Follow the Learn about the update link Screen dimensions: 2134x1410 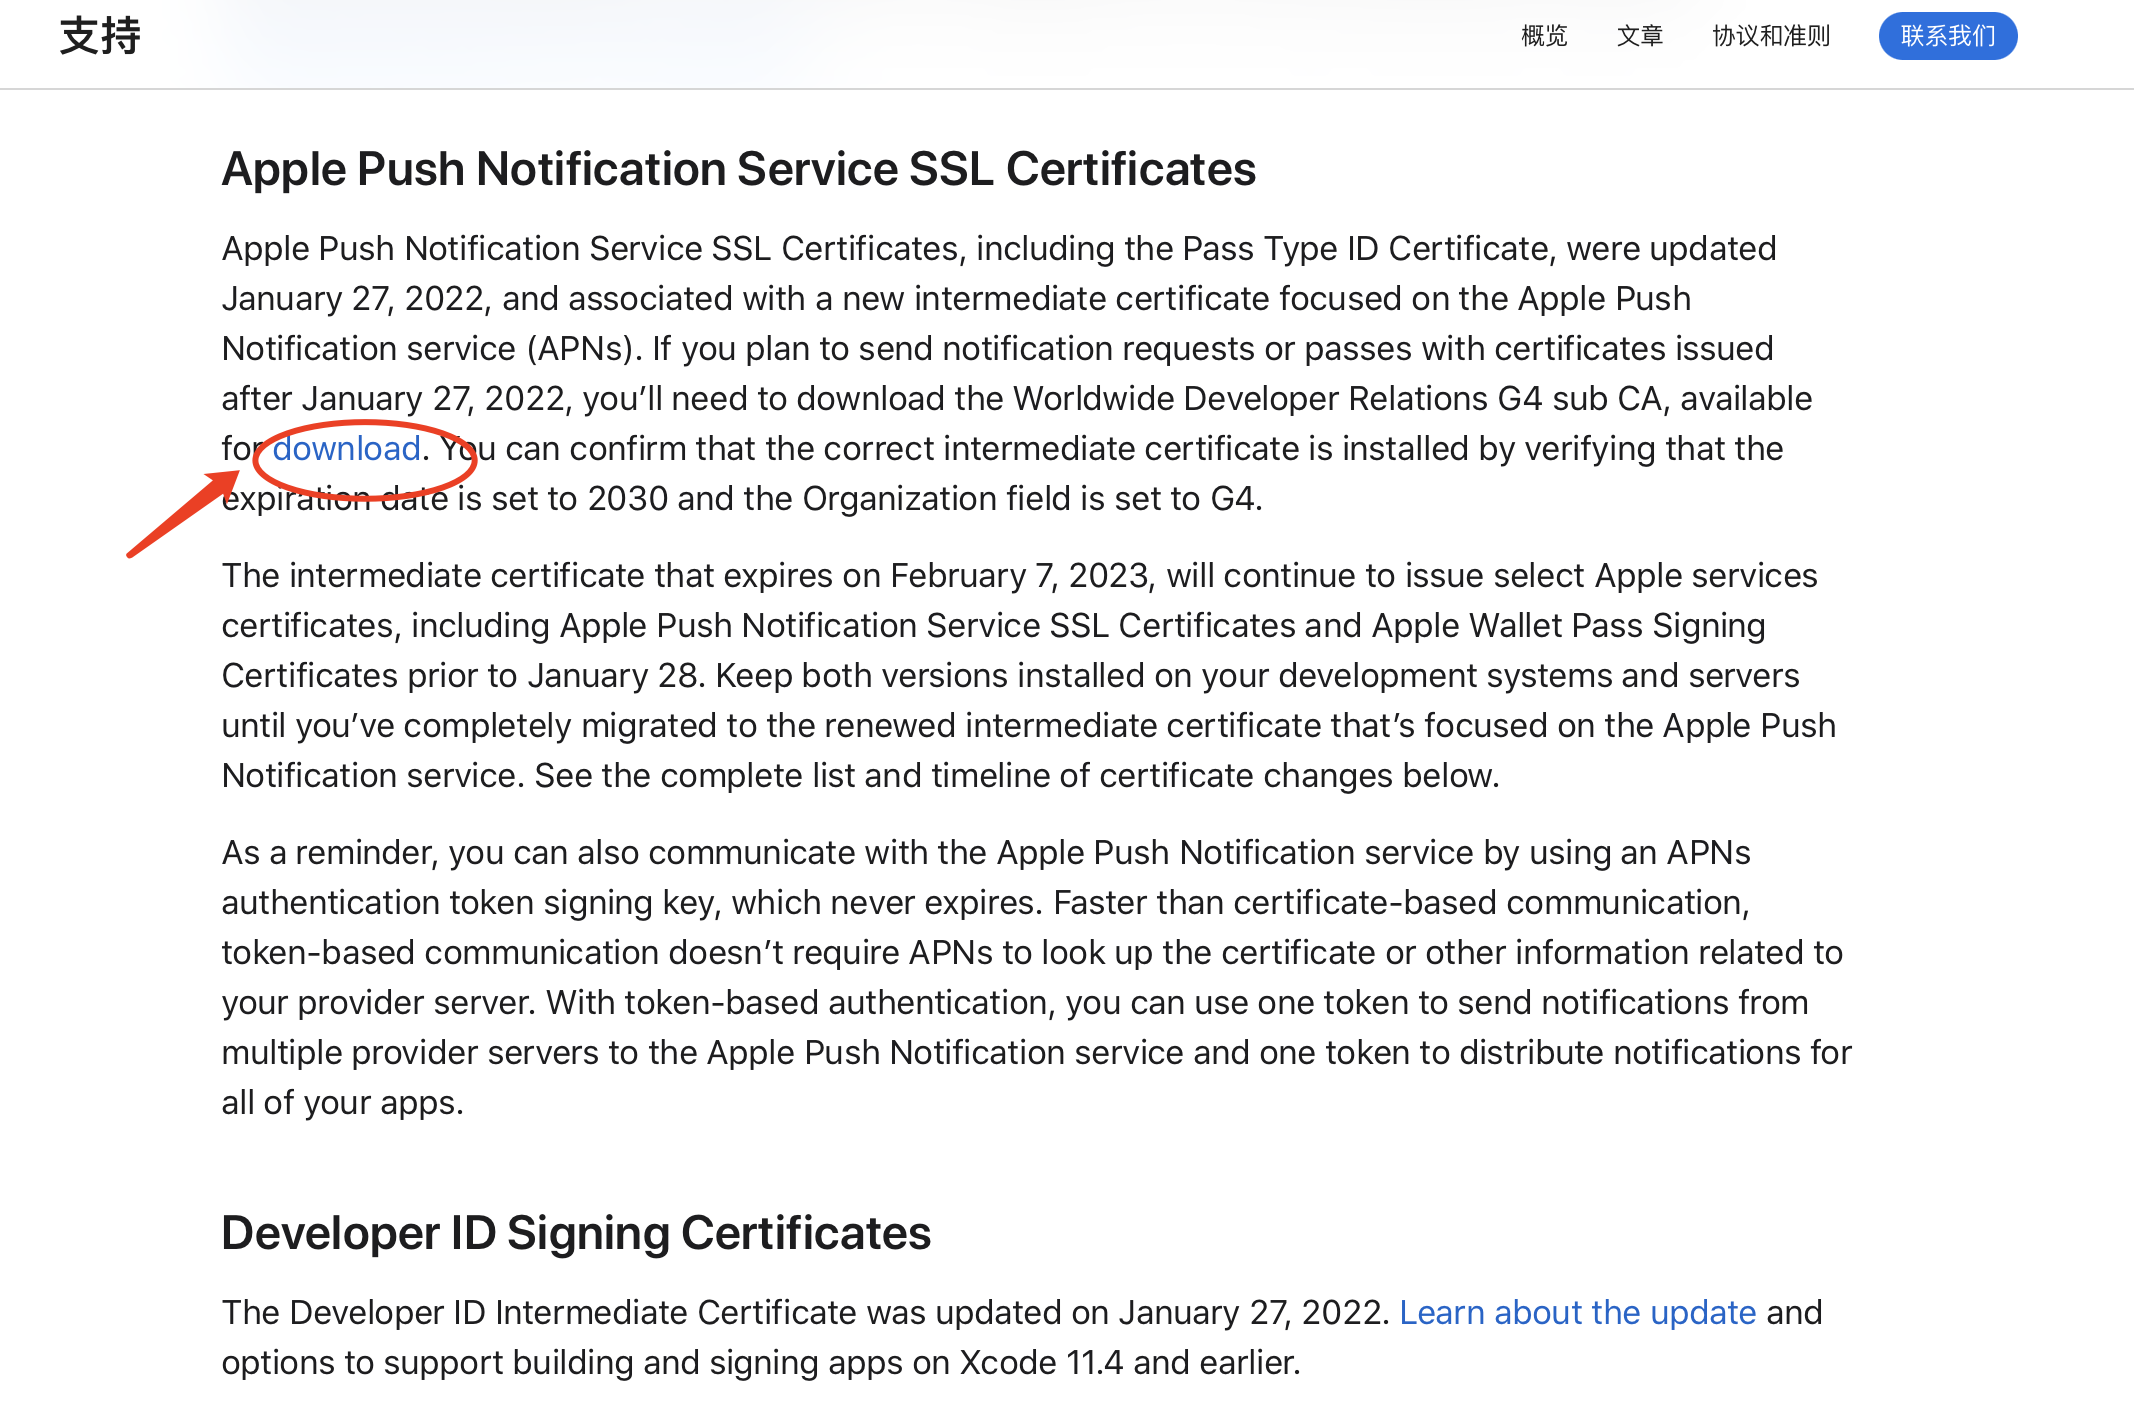tap(1578, 1312)
